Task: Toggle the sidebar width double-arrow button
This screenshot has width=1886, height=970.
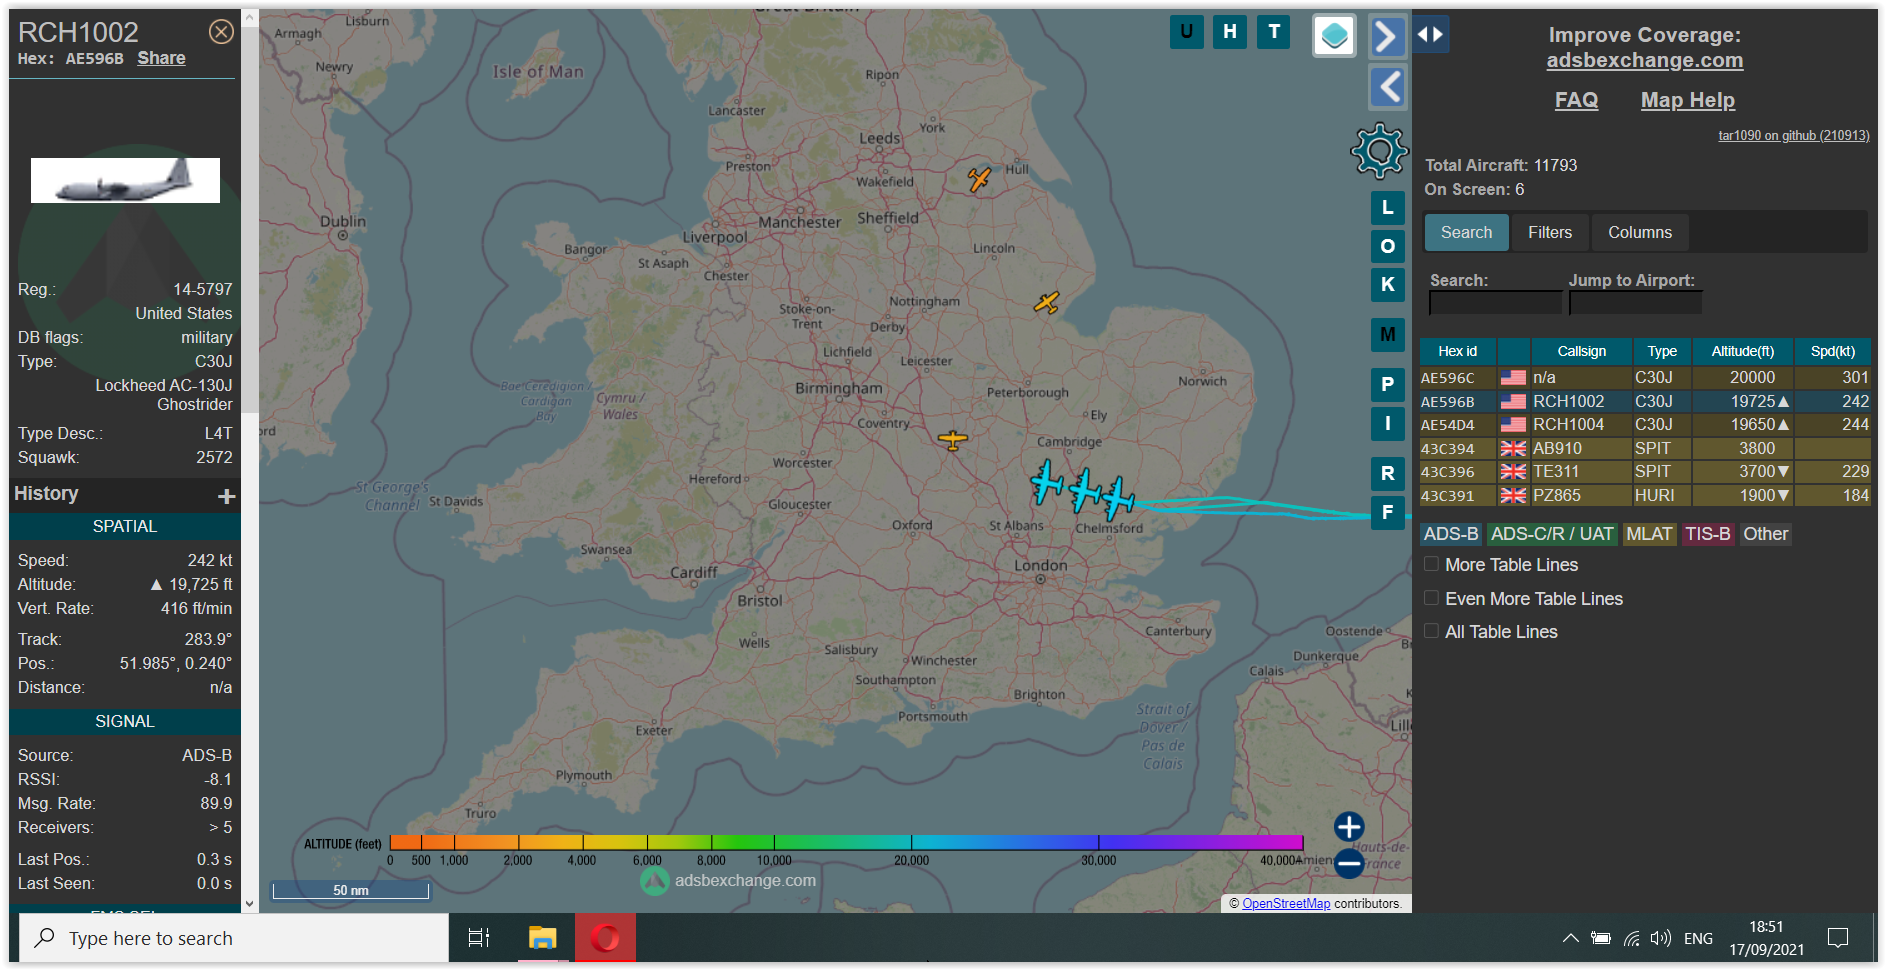Action: (x=1431, y=35)
